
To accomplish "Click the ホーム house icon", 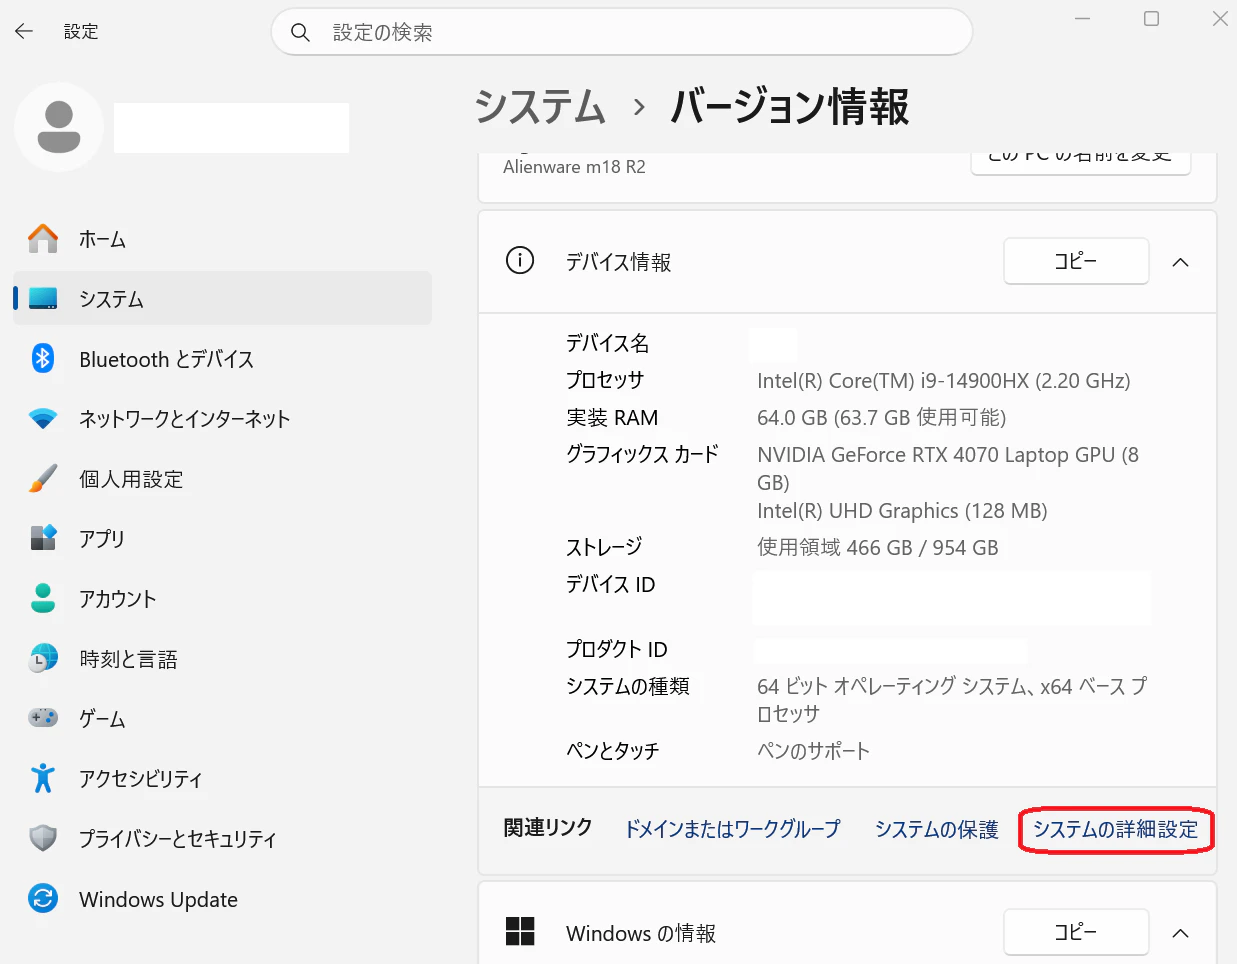I will pyautogui.click(x=43, y=239).
